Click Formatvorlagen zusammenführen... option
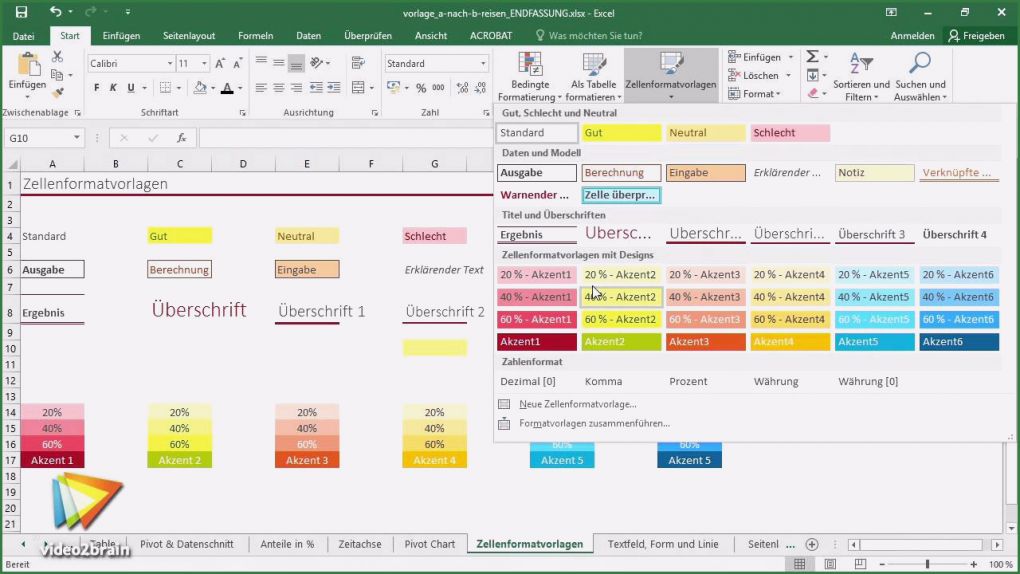The height and width of the screenshot is (574, 1020). coord(594,423)
